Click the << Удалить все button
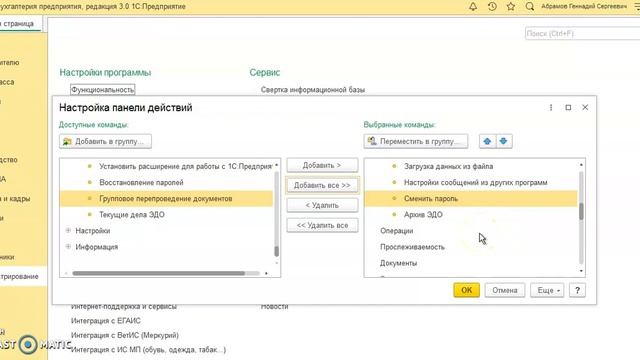Screen dimensions: 640x360 (x=322, y=225)
